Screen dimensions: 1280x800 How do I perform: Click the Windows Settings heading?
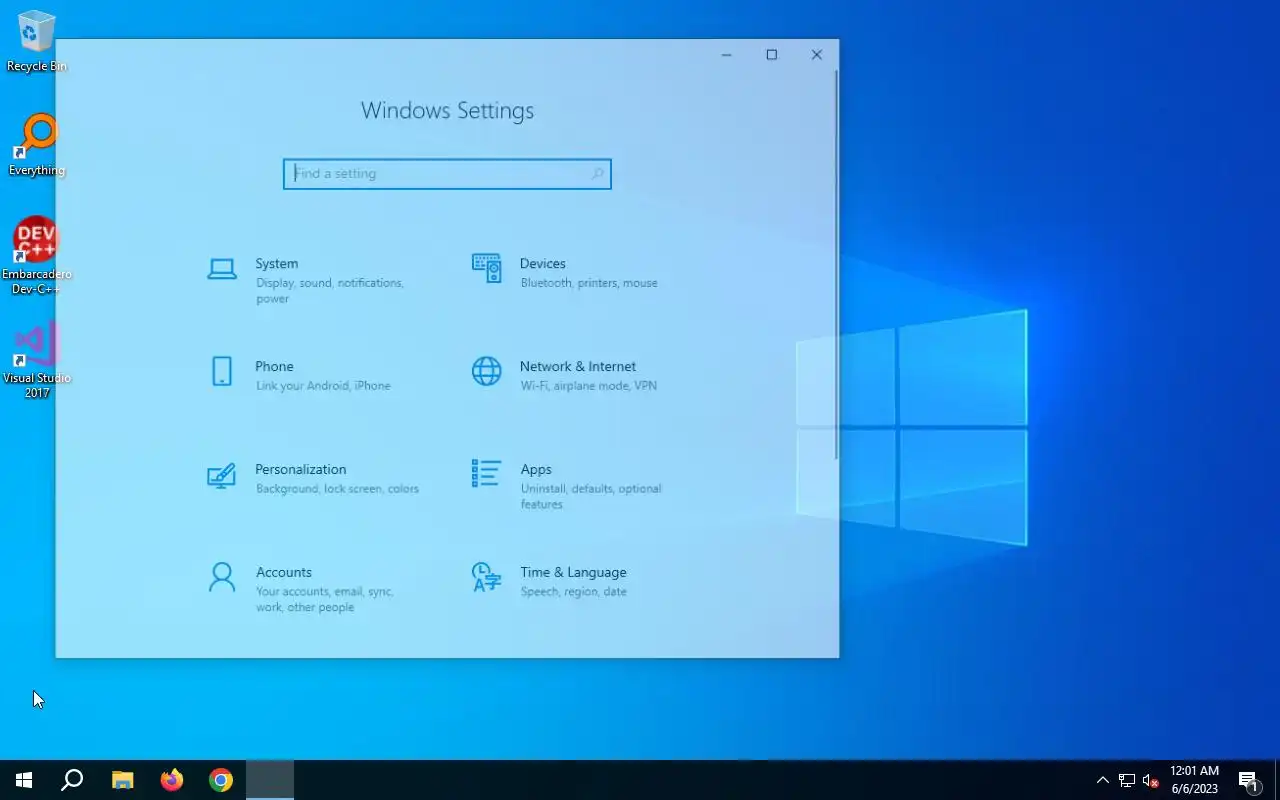[x=447, y=111]
